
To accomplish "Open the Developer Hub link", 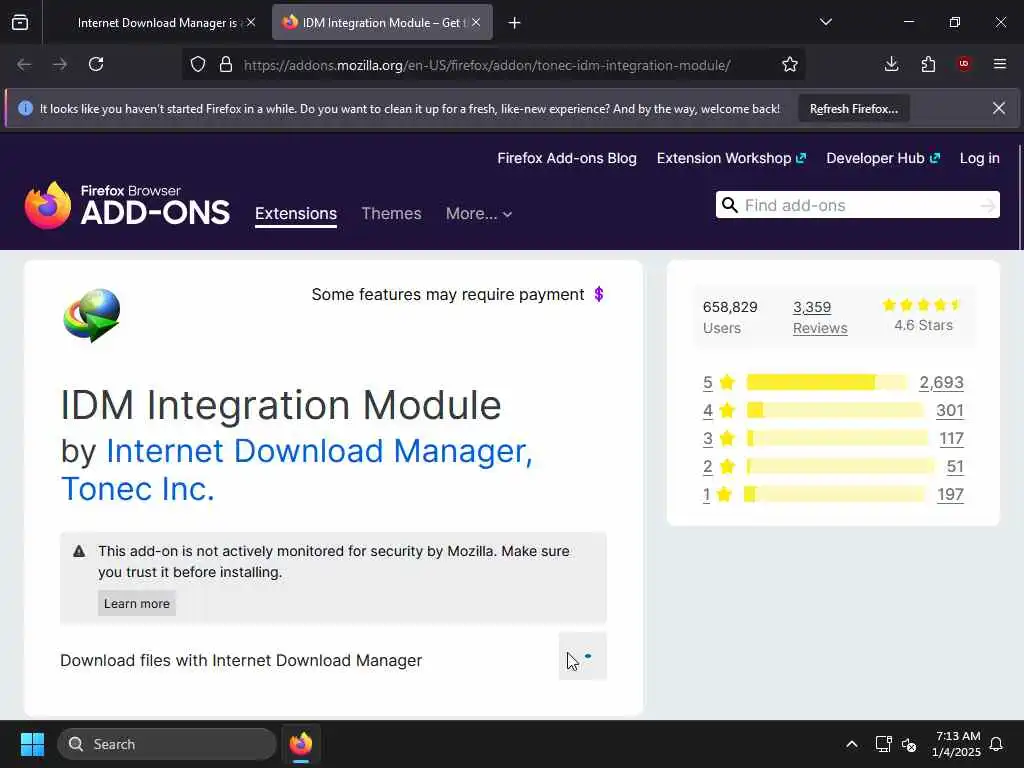I will coord(883,158).
